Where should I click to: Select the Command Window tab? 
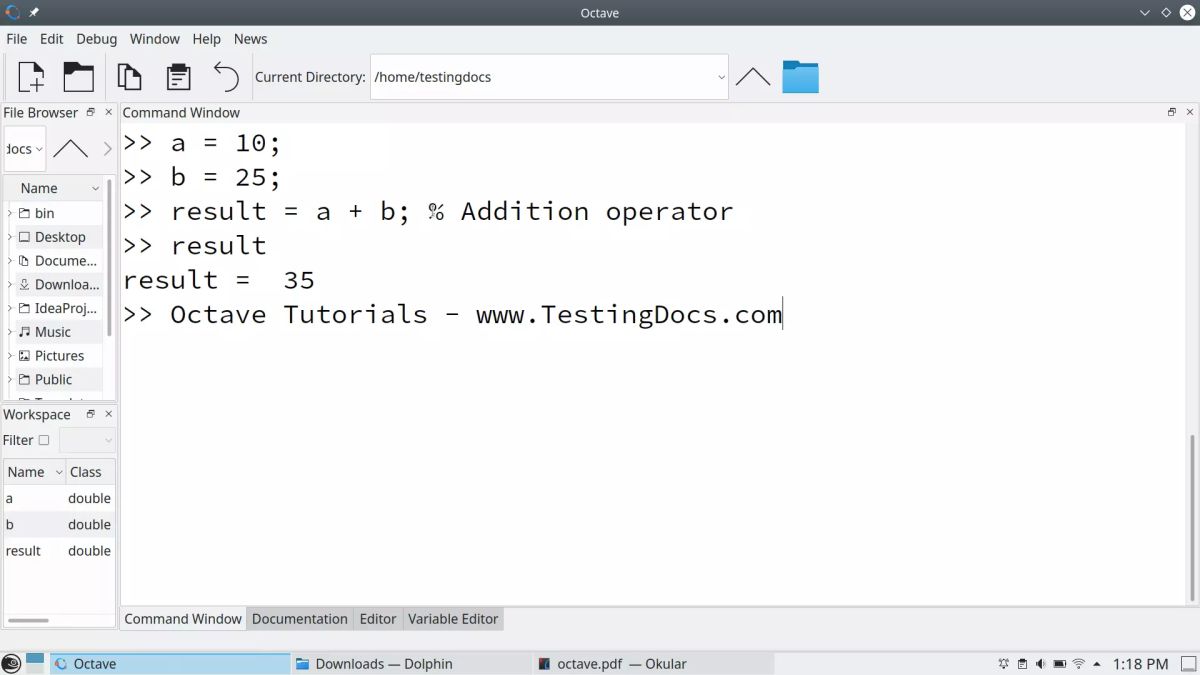pos(183,619)
